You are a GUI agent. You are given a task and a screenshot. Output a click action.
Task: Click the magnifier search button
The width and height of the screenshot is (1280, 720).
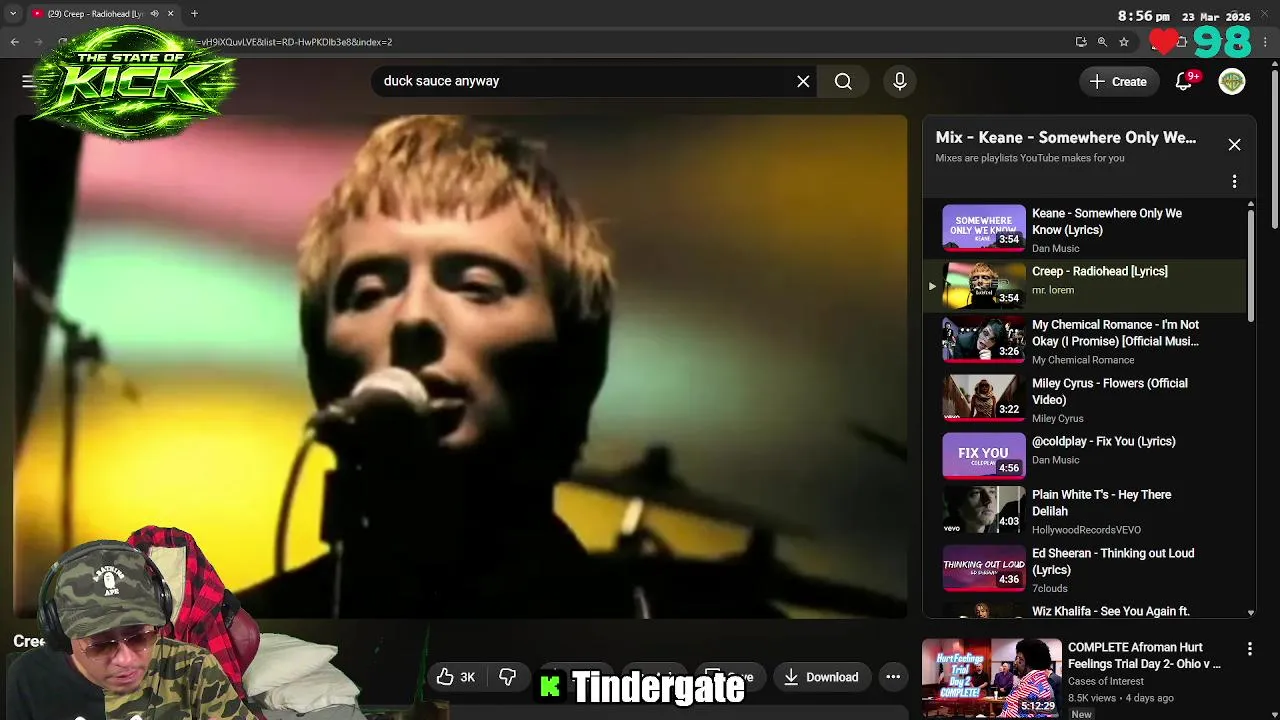click(843, 81)
